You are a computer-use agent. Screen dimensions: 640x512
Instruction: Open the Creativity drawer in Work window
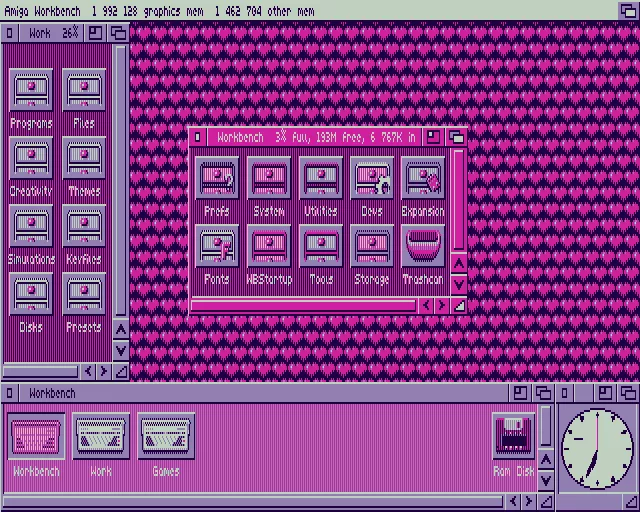point(31,158)
